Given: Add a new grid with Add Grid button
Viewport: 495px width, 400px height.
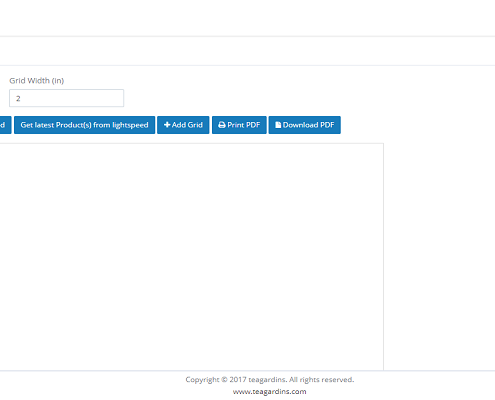Looking at the screenshot, I should pyautogui.click(x=183, y=125).
